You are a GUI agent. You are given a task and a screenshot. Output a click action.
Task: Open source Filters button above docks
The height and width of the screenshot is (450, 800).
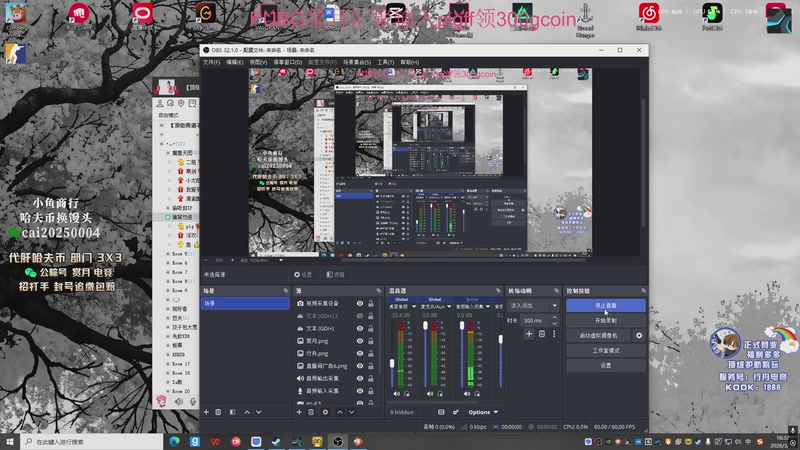pos(335,274)
